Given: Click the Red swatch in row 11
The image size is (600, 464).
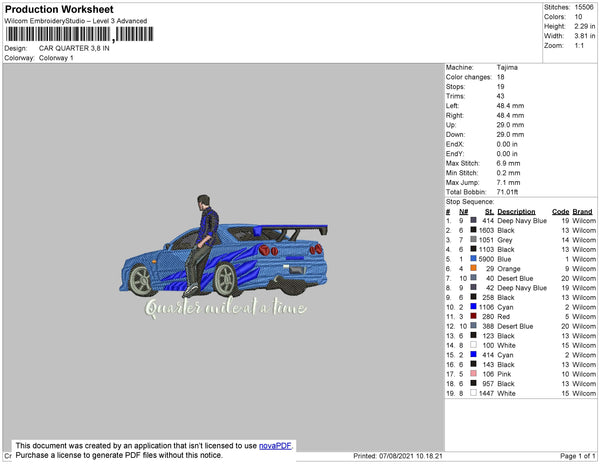Looking at the screenshot, I should pos(473,316).
